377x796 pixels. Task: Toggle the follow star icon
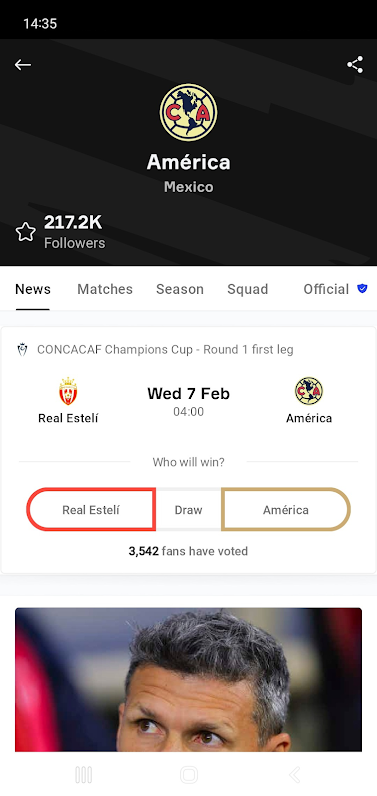(x=25, y=232)
